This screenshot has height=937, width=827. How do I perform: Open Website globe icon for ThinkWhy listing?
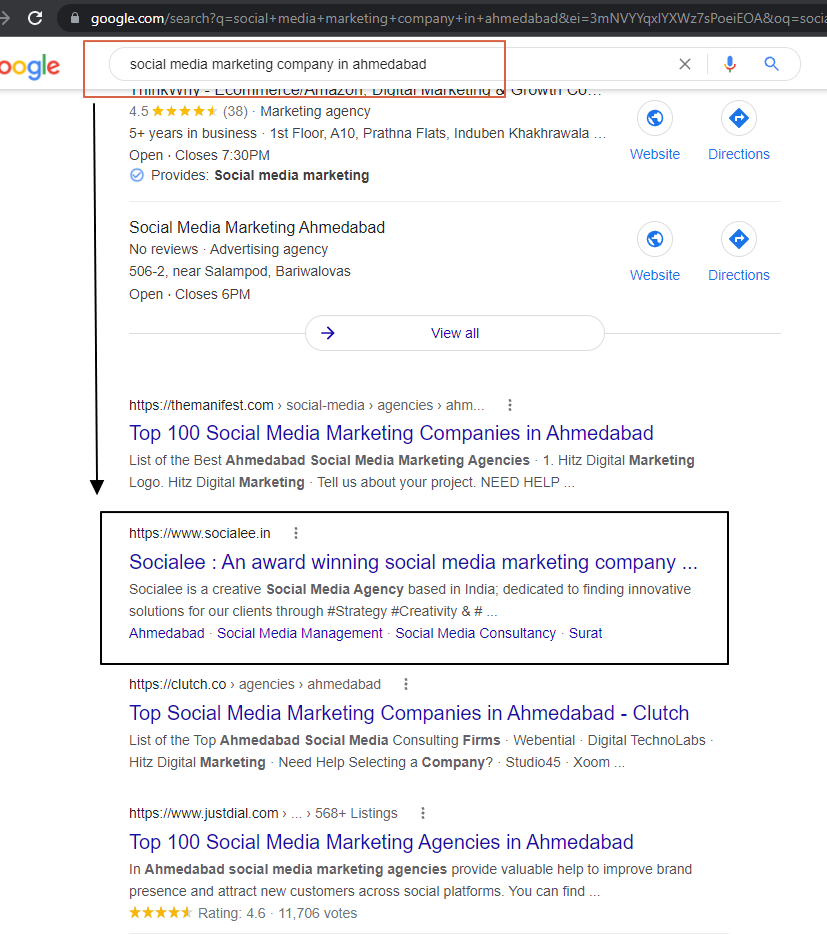[655, 119]
